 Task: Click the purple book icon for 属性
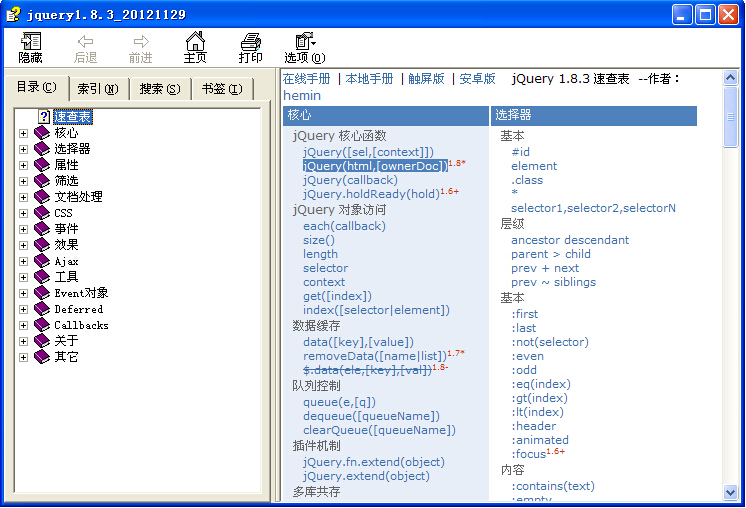click(42, 165)
